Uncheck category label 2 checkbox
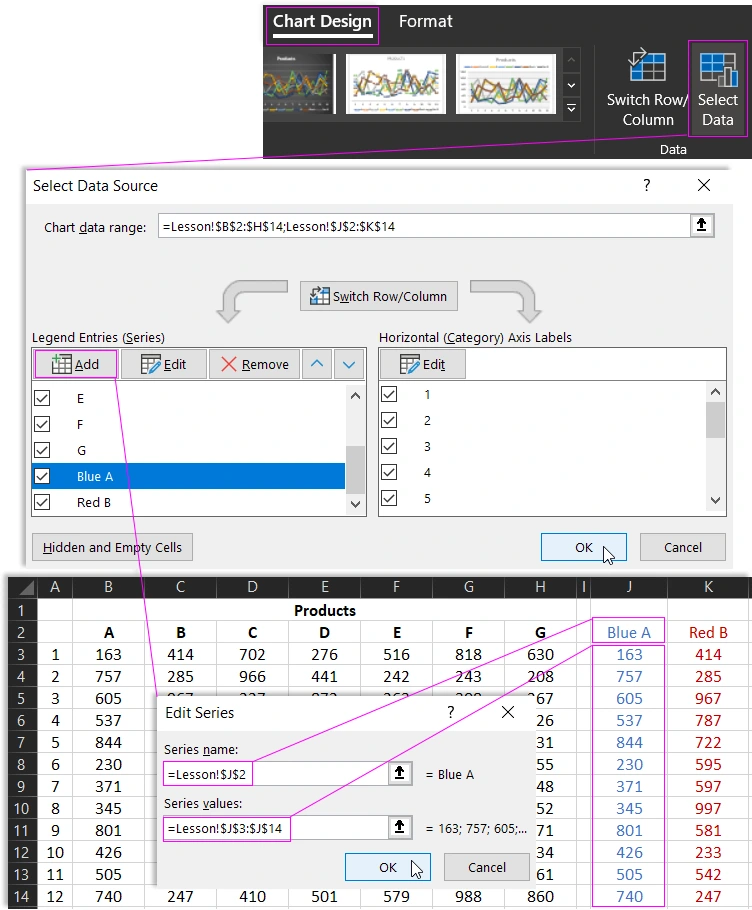Screen dimensions: 752x910 pyautogui.click(x=389, y=420)
